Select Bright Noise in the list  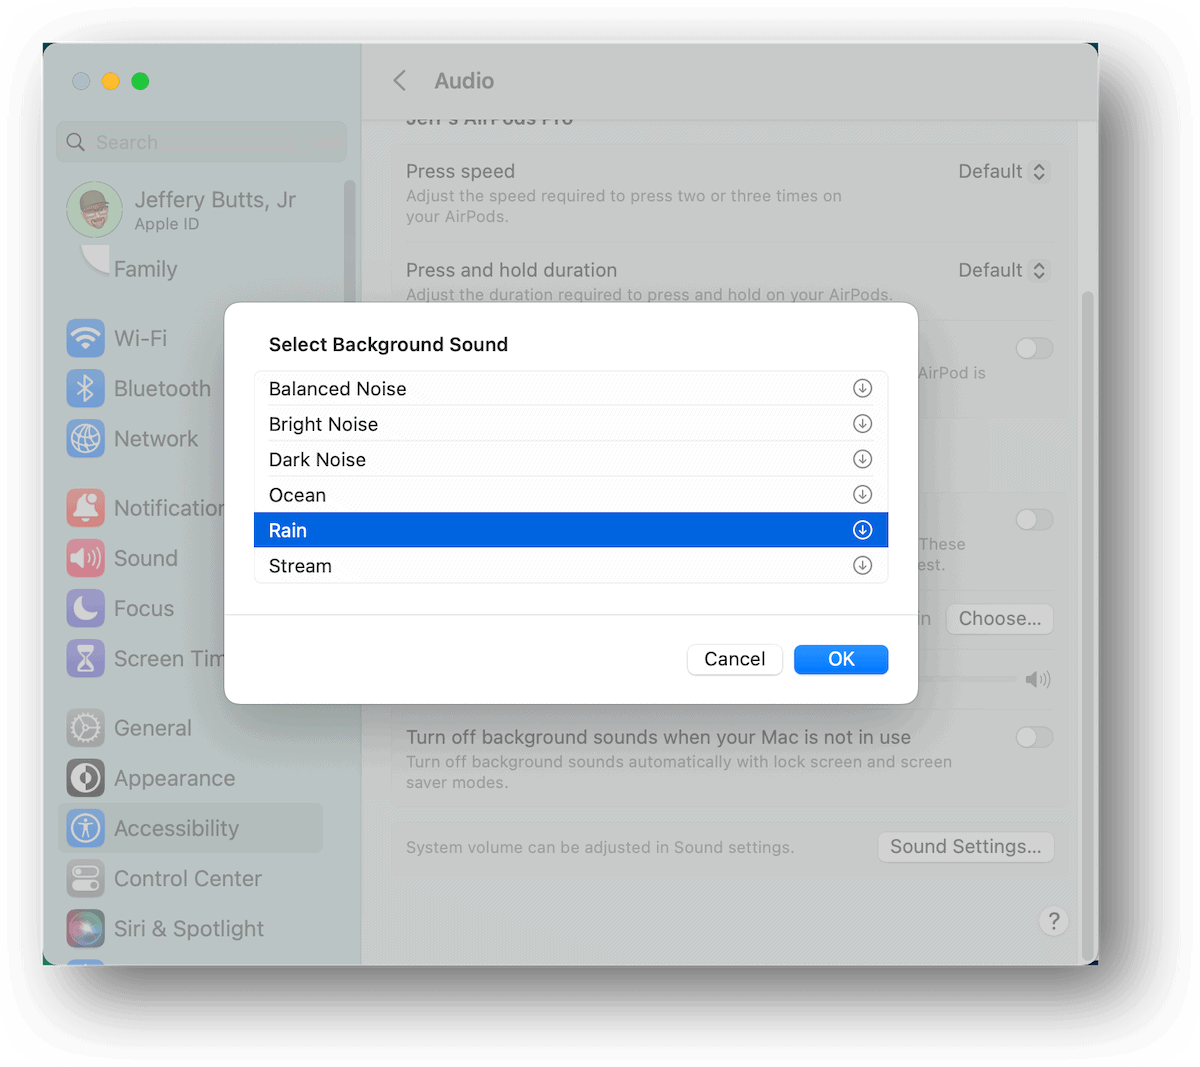[x=571, y=424]
